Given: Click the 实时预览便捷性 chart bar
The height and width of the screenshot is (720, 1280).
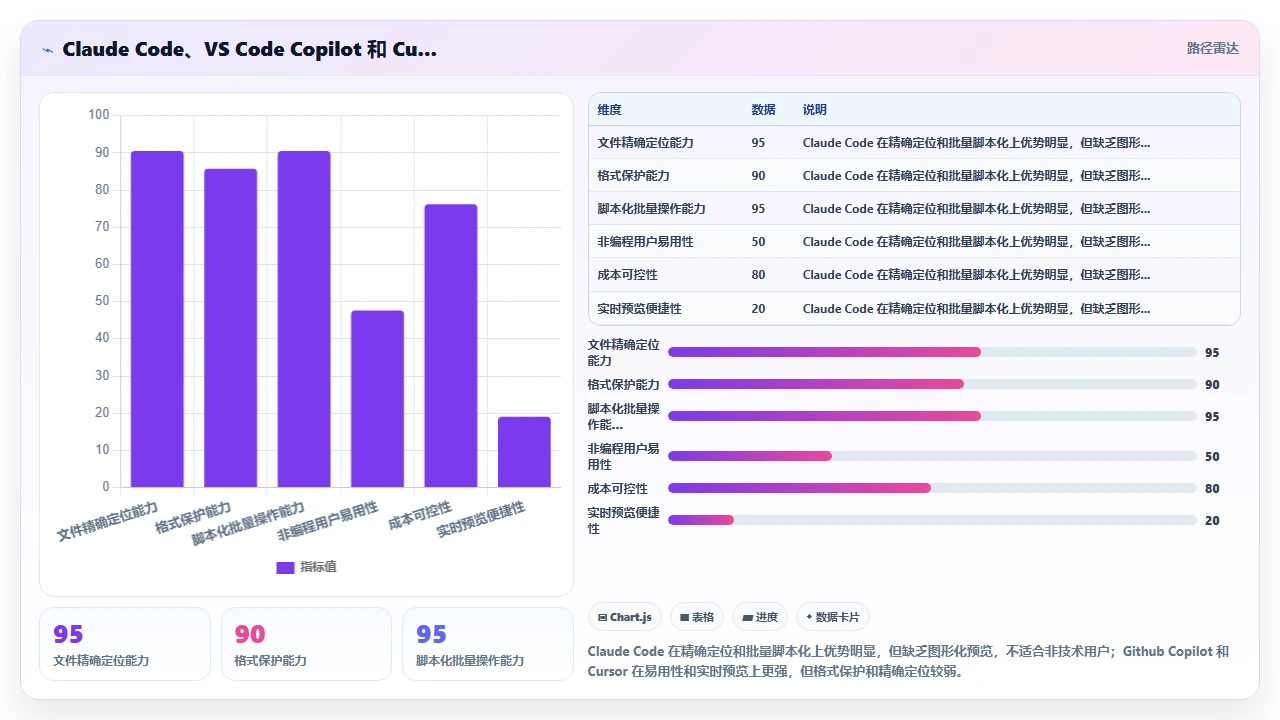Looking at the screenshot, I should click(x=524, y=452).
